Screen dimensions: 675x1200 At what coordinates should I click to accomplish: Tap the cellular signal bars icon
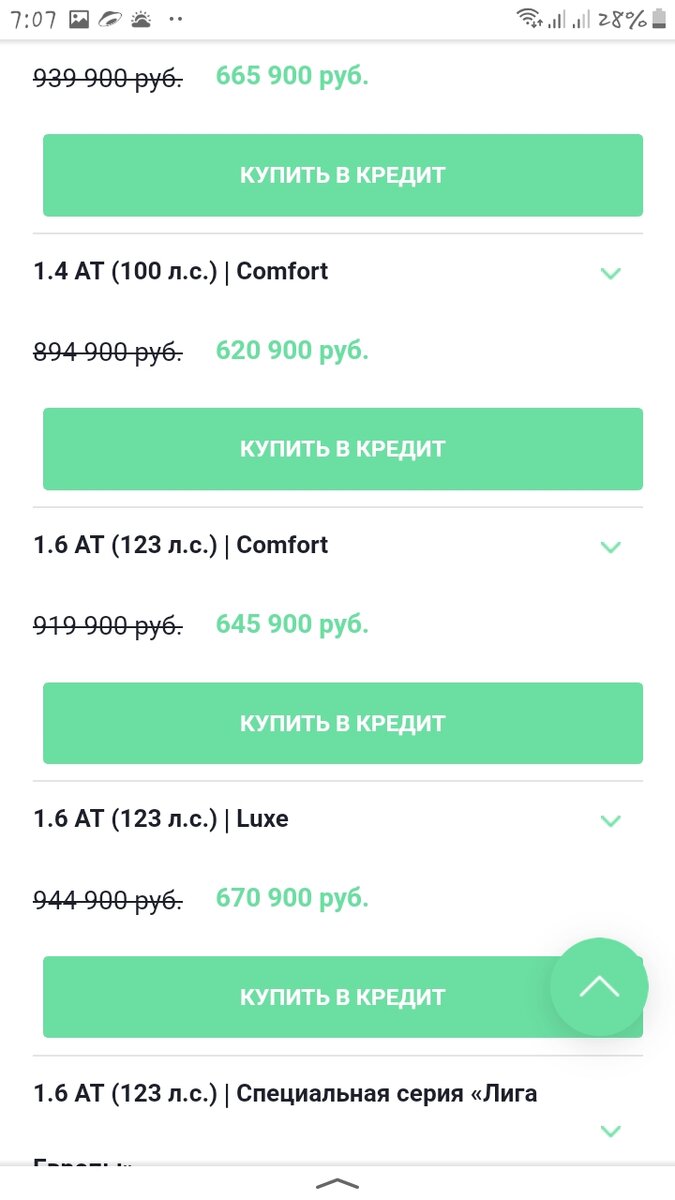(x=557, y=18)
